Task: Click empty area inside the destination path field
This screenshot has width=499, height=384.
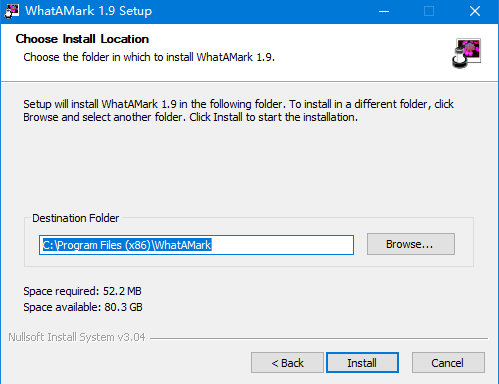Action: [x=283, y=245]
